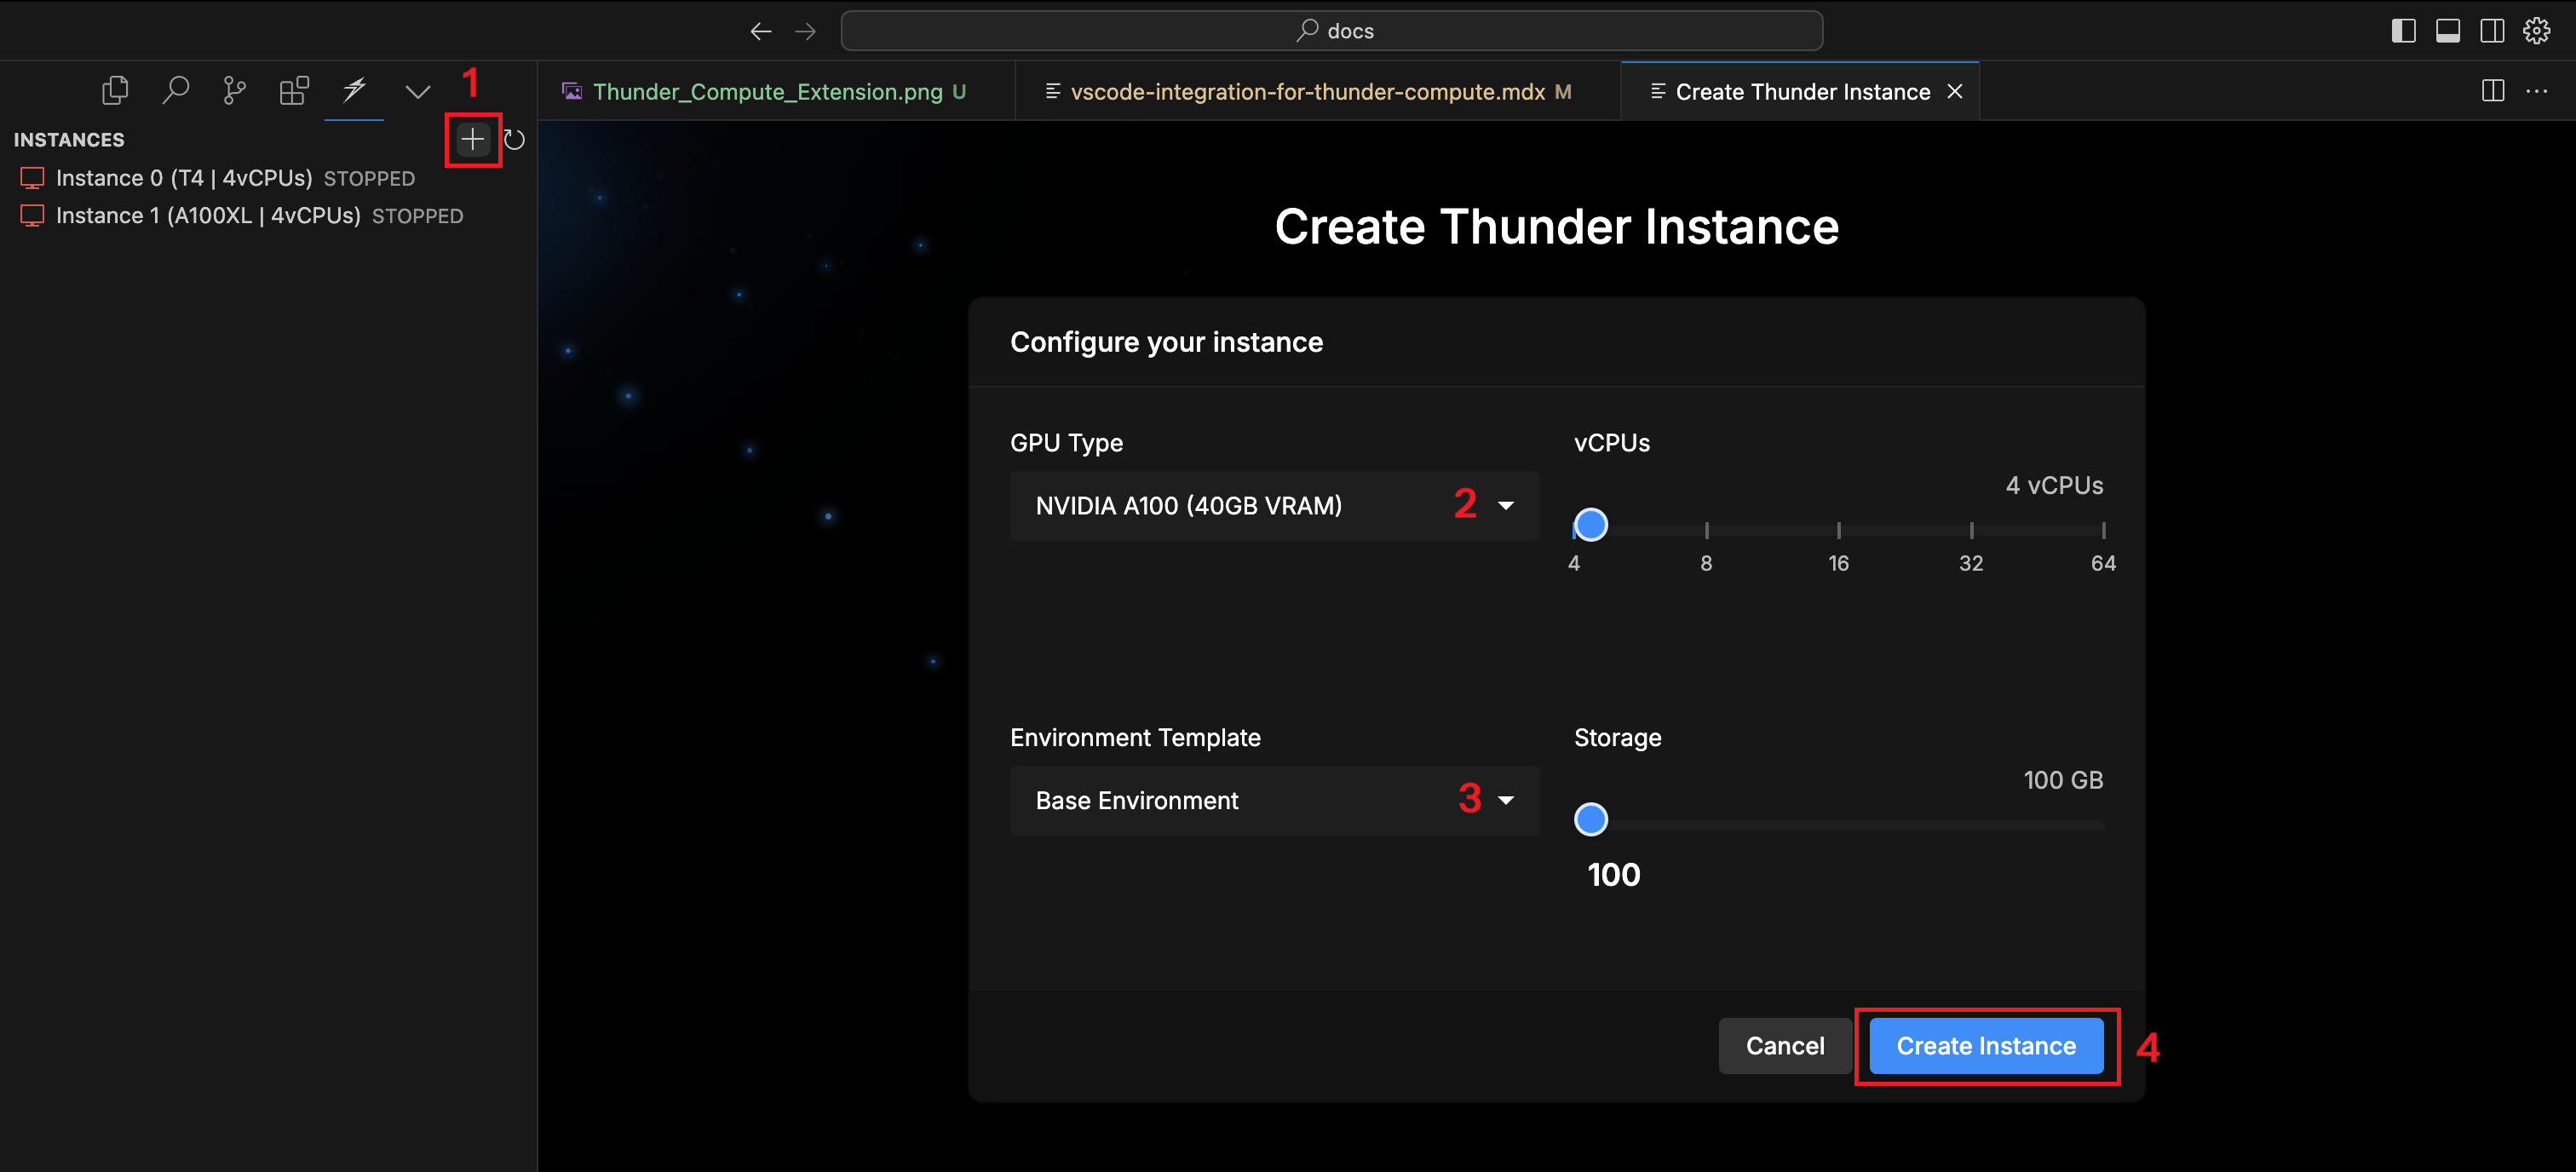Open the Extensions blocks icon

pyautogui.click(x=294, y=91)
